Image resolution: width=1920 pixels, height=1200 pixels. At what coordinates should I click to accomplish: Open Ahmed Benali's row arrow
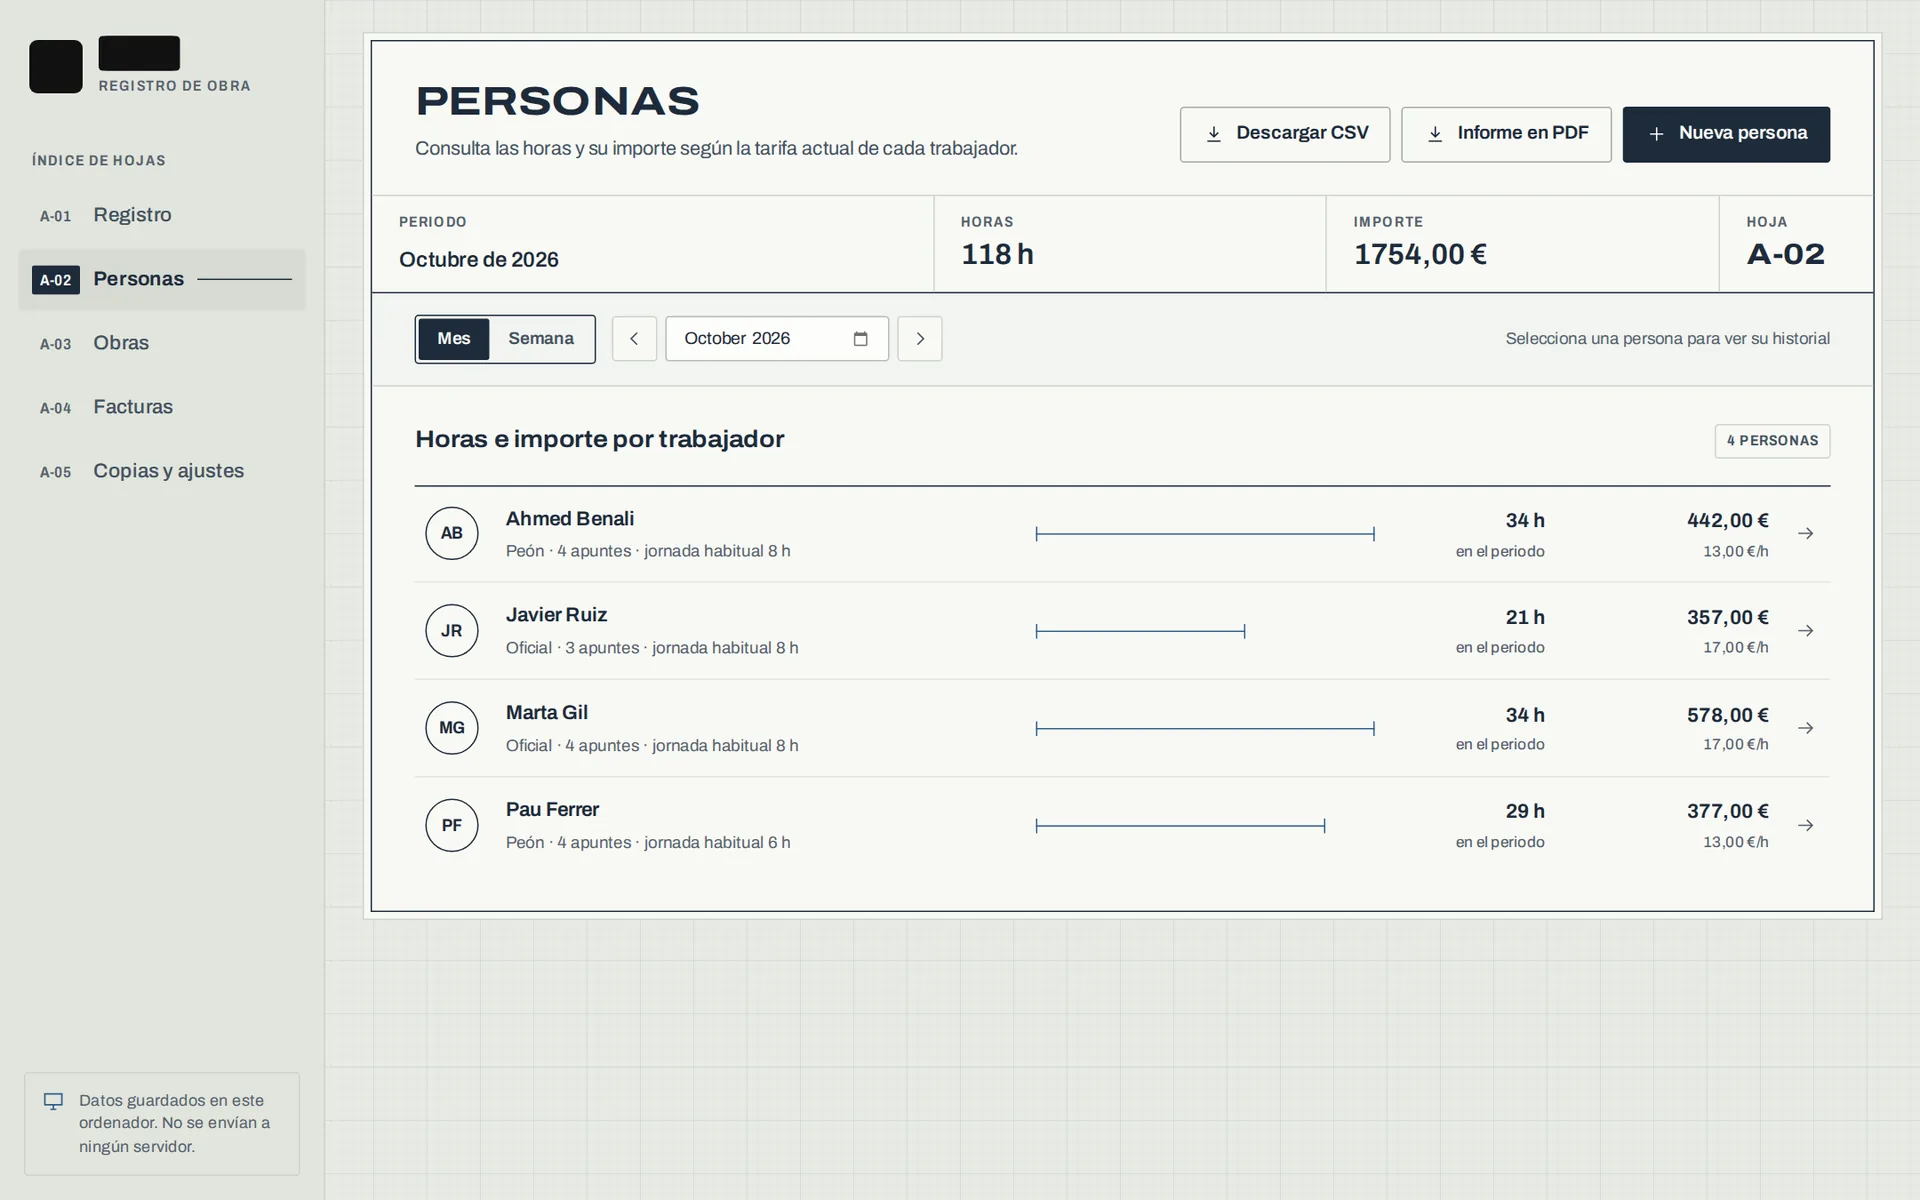(1806, 534)
